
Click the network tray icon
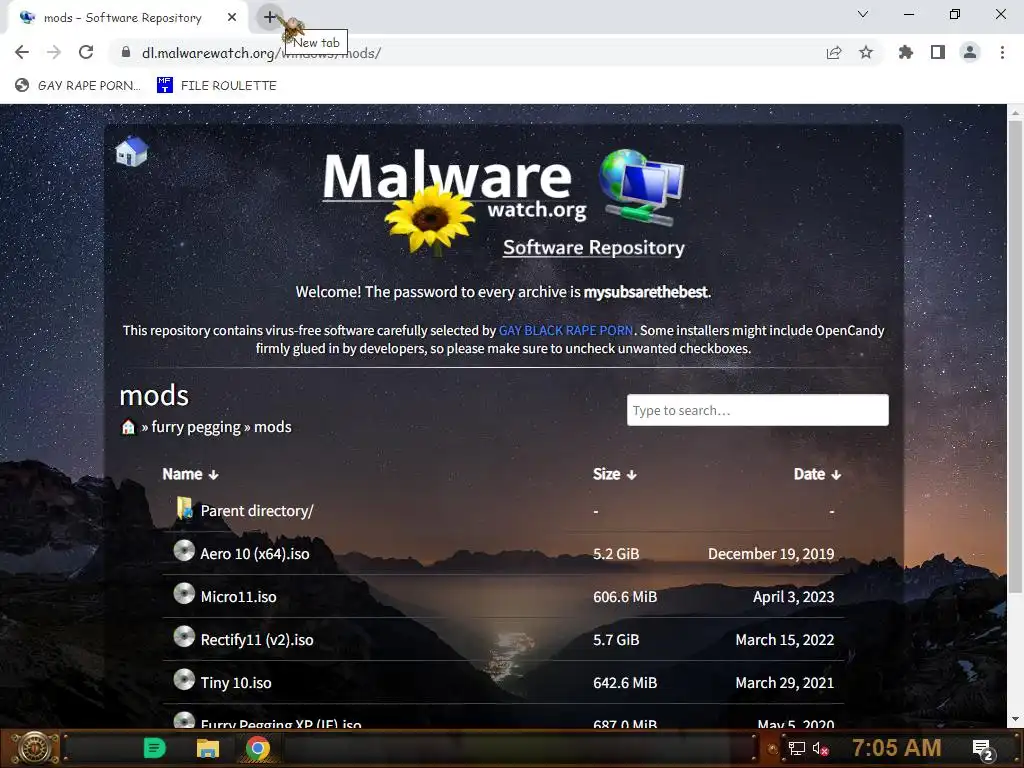pyautogui.click(x=797, y=748)
